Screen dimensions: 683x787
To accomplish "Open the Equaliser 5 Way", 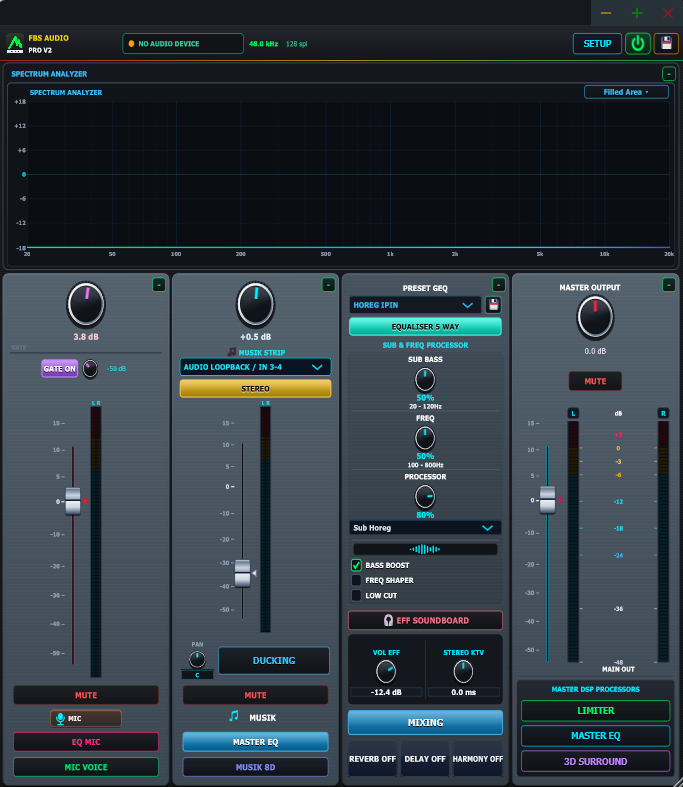I will point(425,327).
